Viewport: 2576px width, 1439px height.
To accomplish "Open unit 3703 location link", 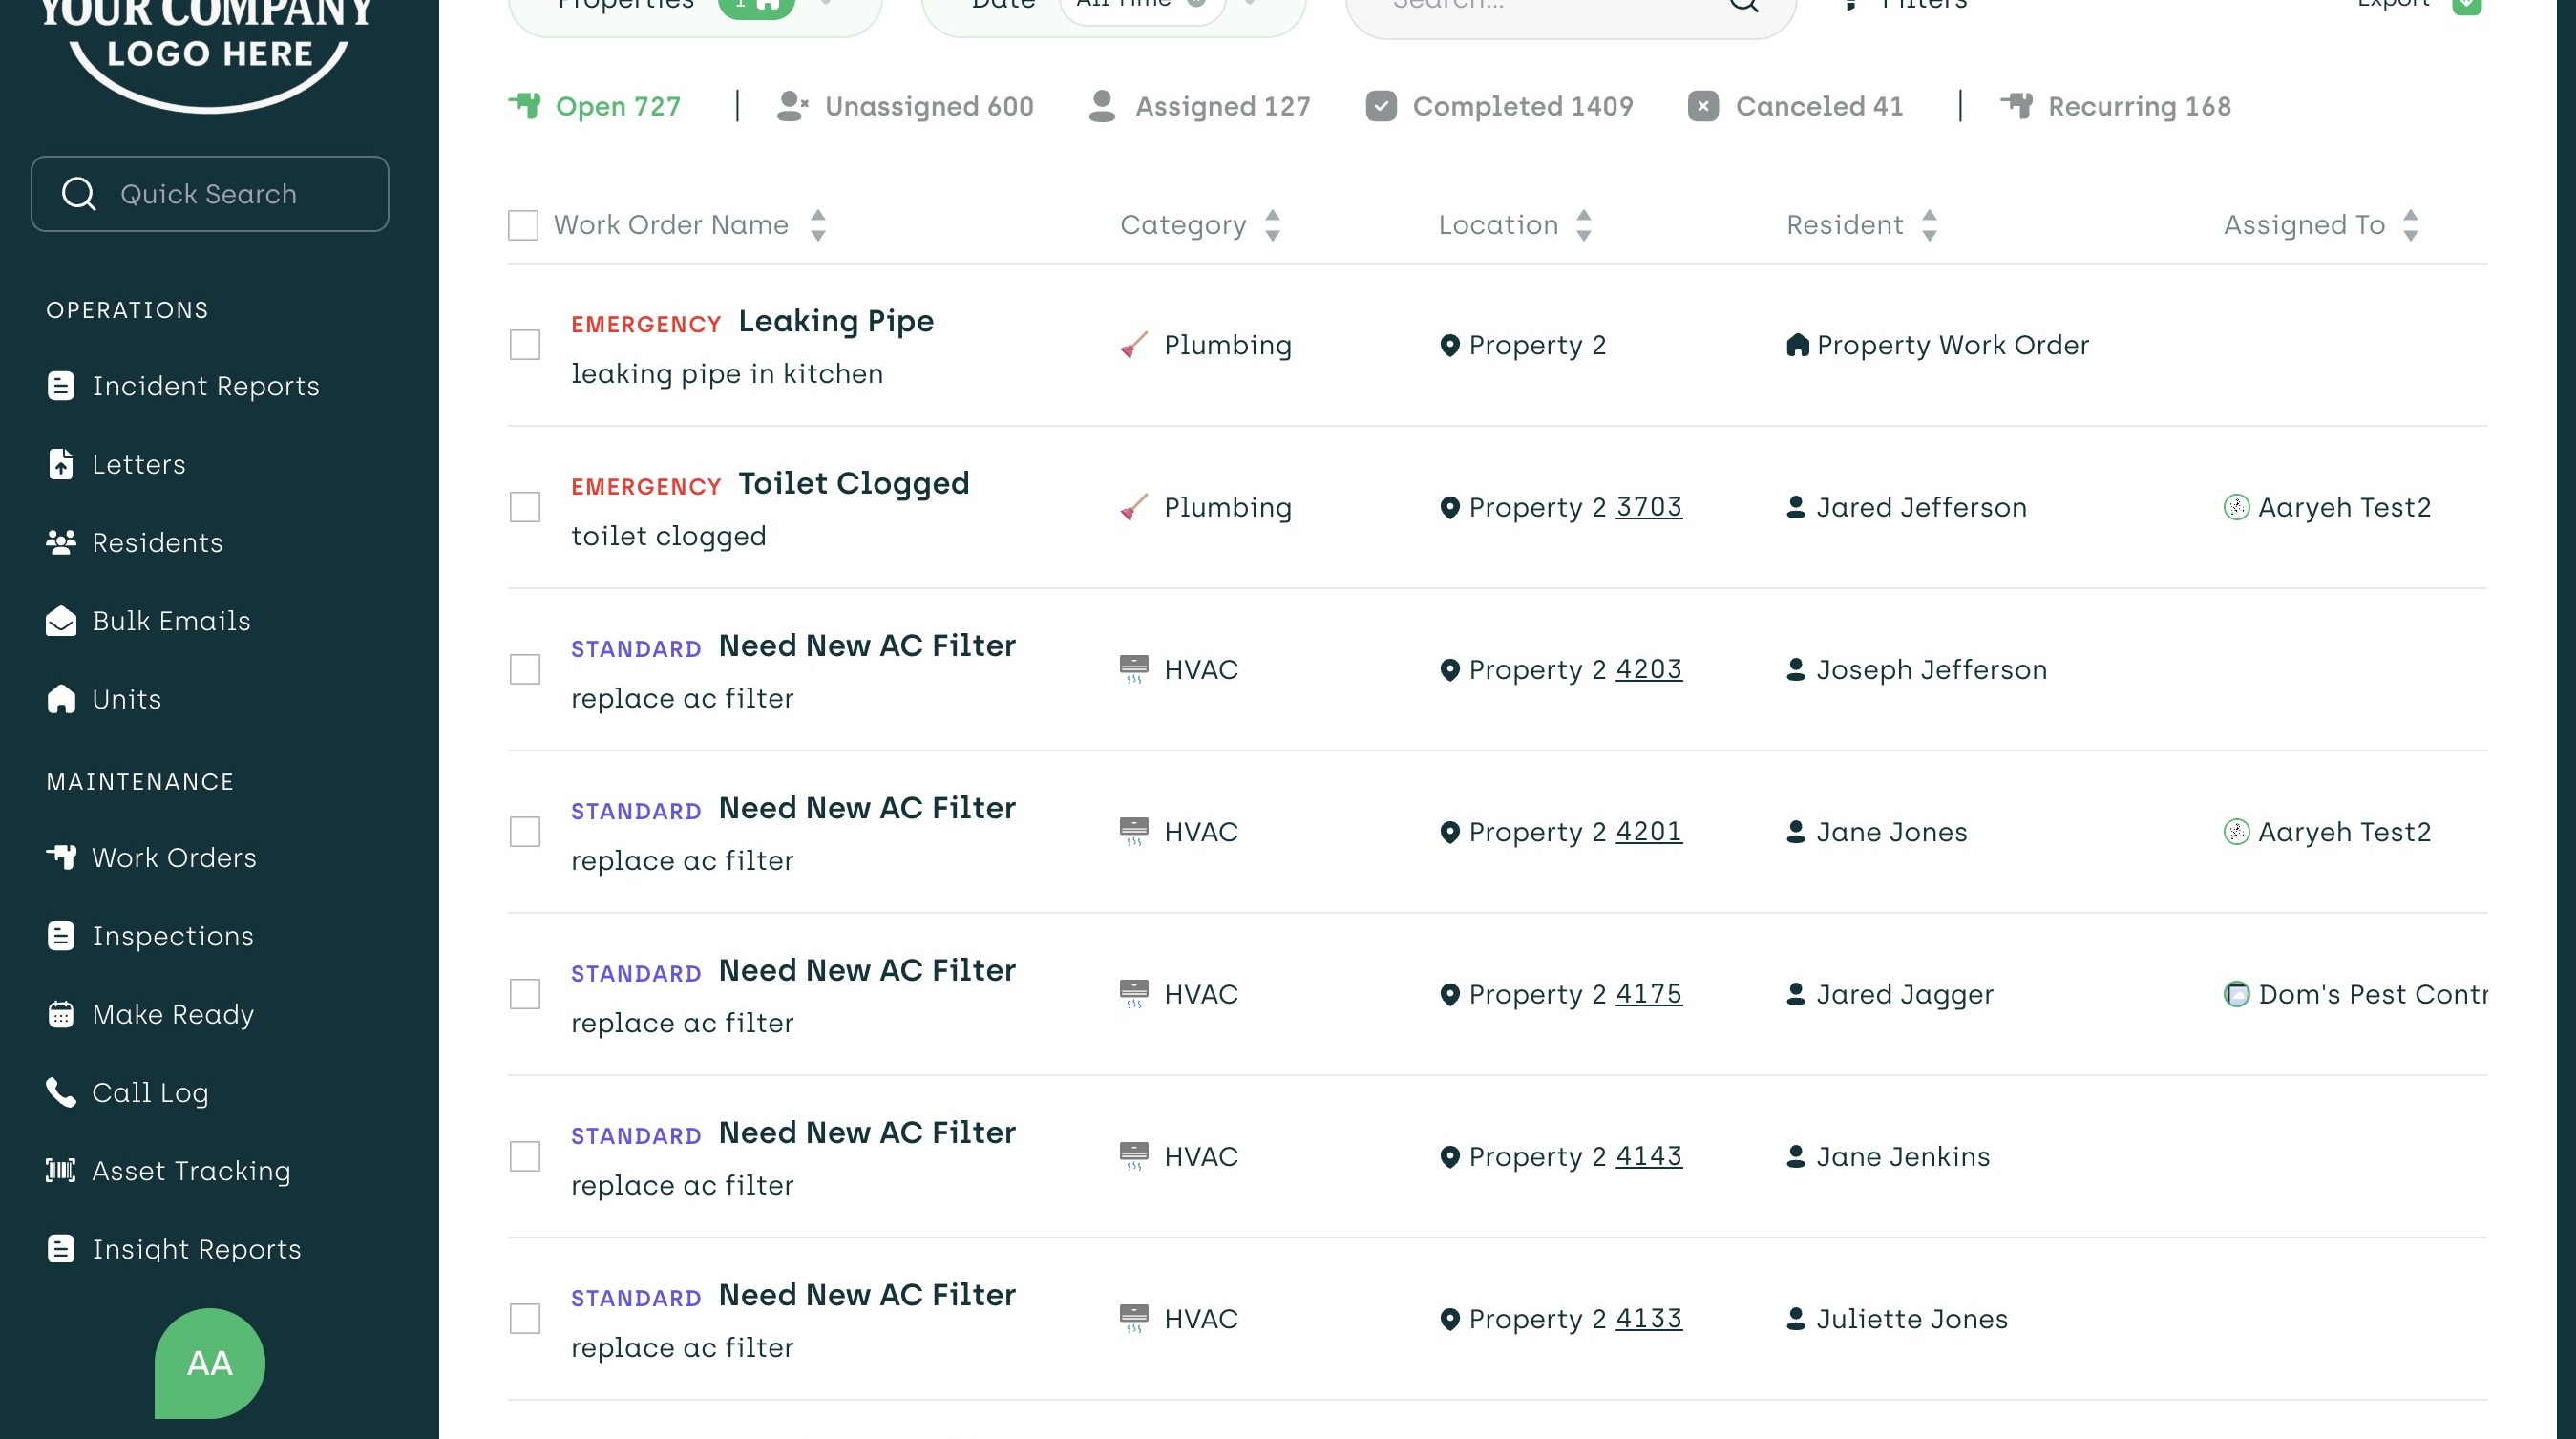I will coord(1649,507).
